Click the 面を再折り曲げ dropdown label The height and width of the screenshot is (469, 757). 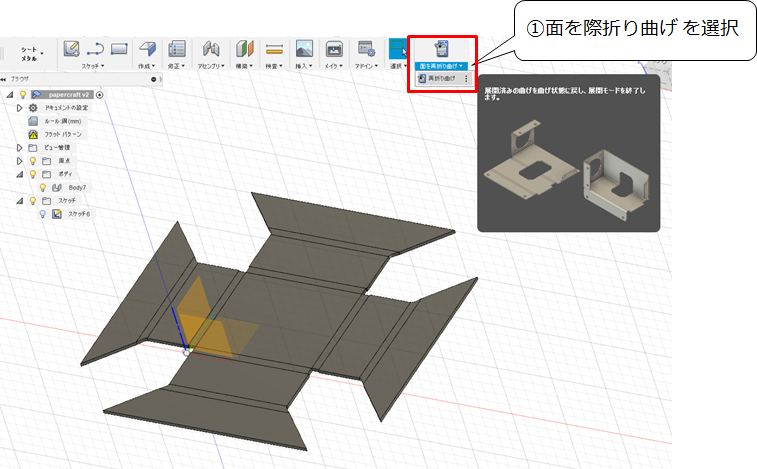tap(441, 66)
